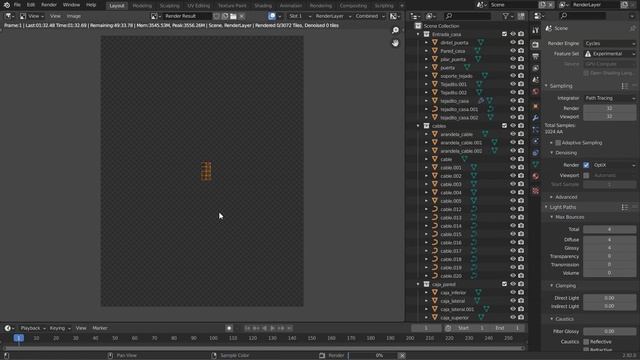This screenshot has height=360, width=640.
Task: Click the Total max bounces field
Action: coord(609,229)
